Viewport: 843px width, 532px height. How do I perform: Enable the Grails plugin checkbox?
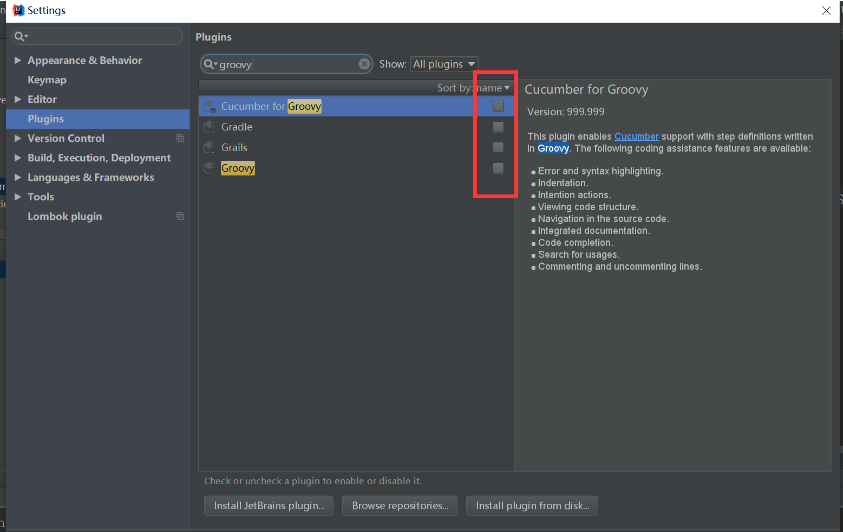[498, 147]
